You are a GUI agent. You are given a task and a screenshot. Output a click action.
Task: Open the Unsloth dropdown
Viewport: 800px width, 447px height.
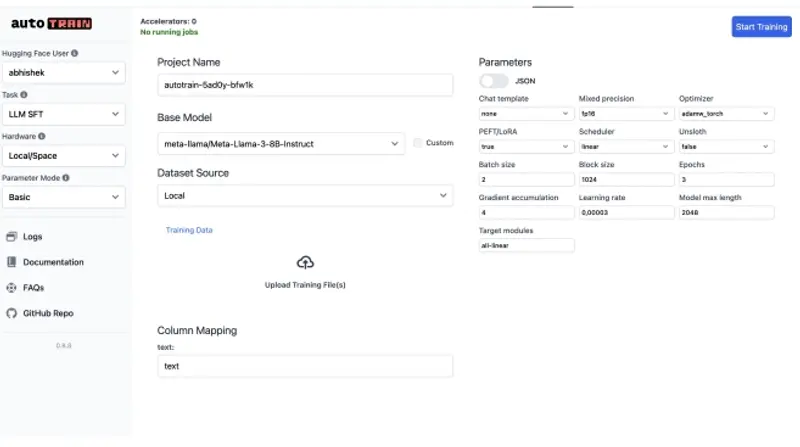pos(726,147)
